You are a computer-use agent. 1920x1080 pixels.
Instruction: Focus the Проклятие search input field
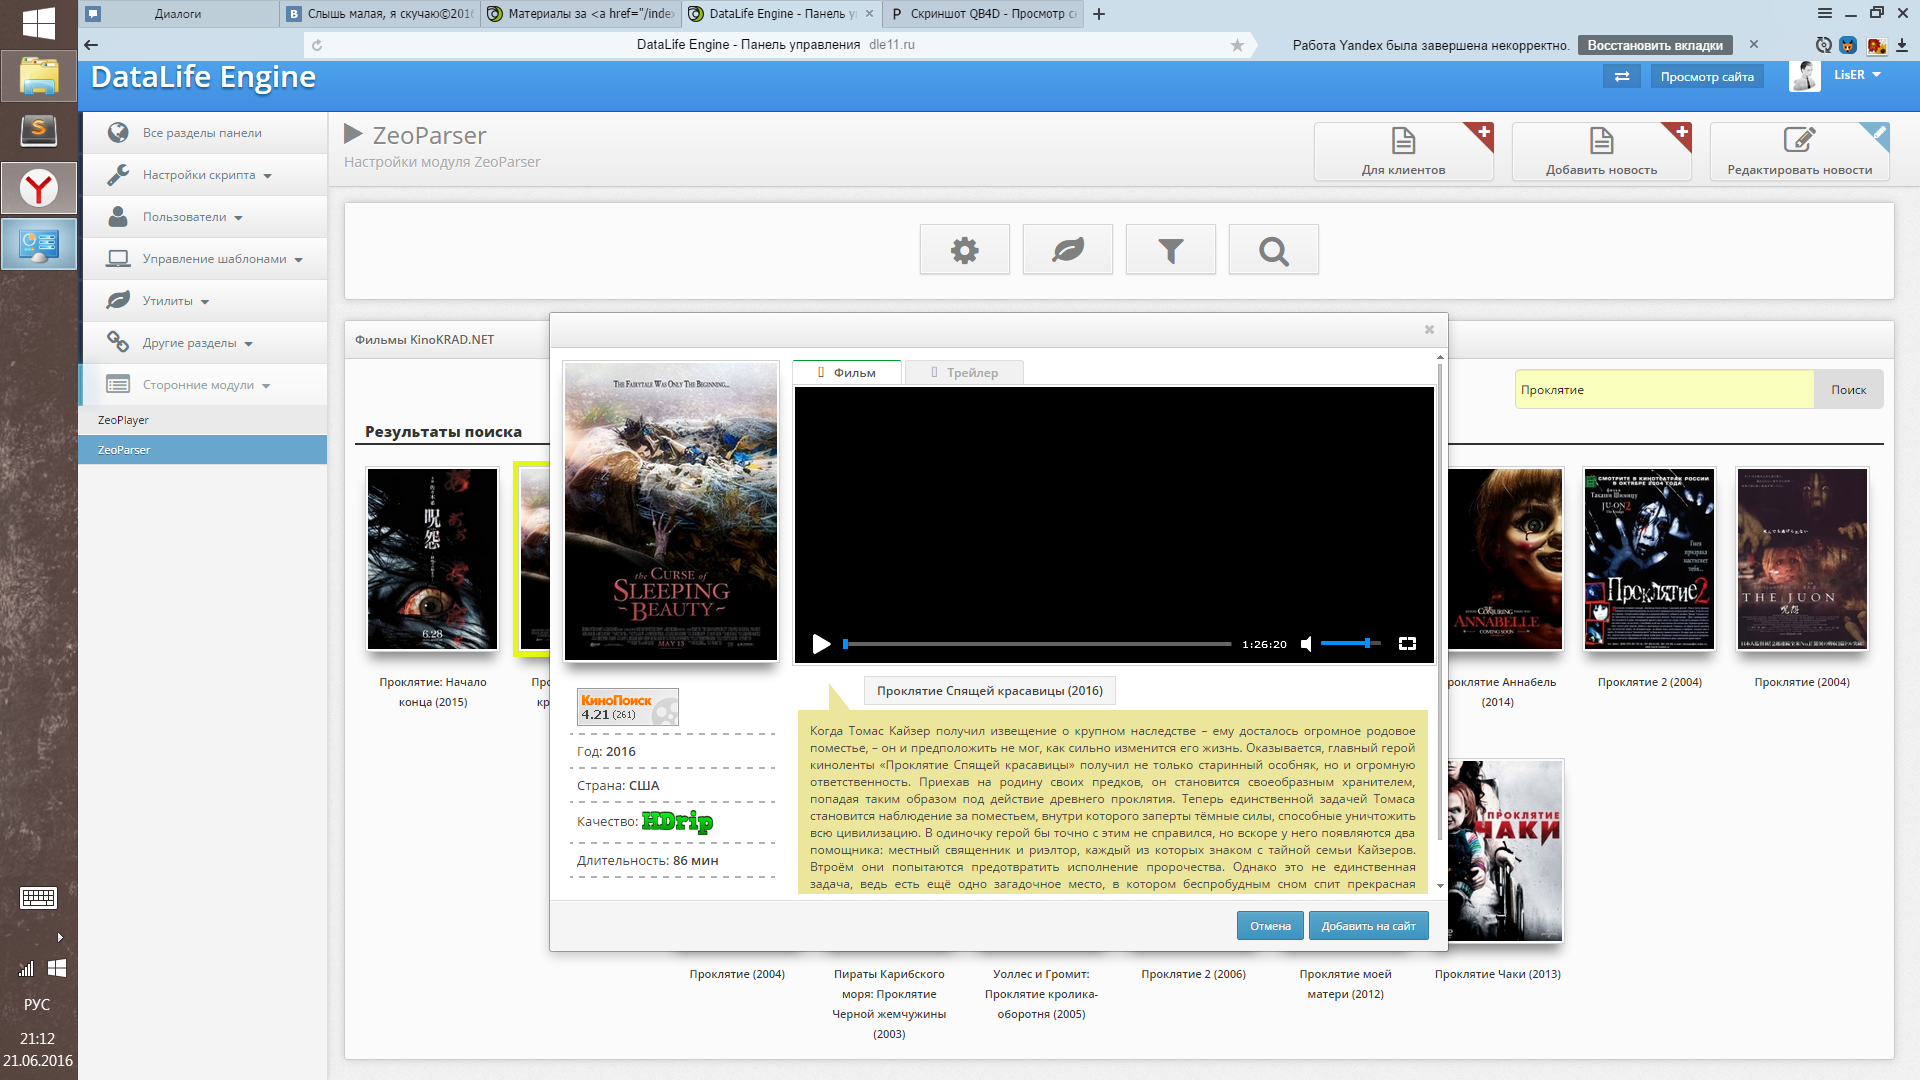pyautogui.click(x=1664, y=390)
